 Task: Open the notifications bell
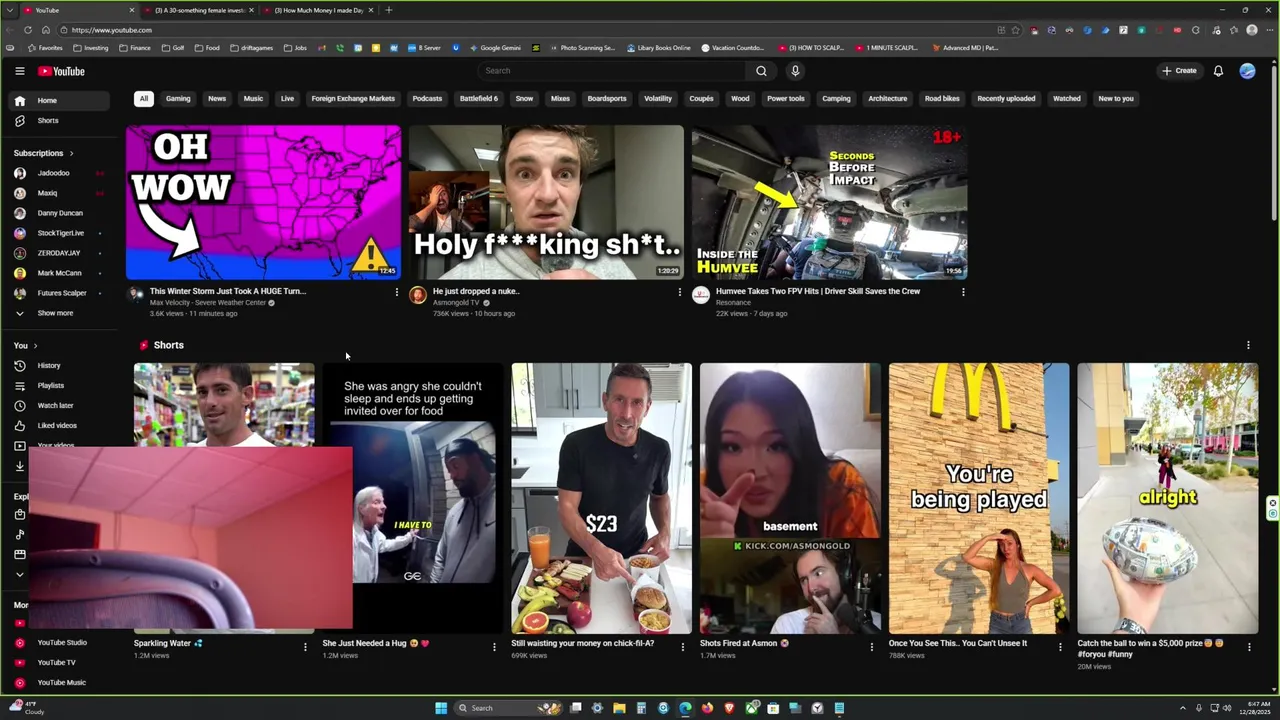pyautogui.click(x=1218, y=71)
